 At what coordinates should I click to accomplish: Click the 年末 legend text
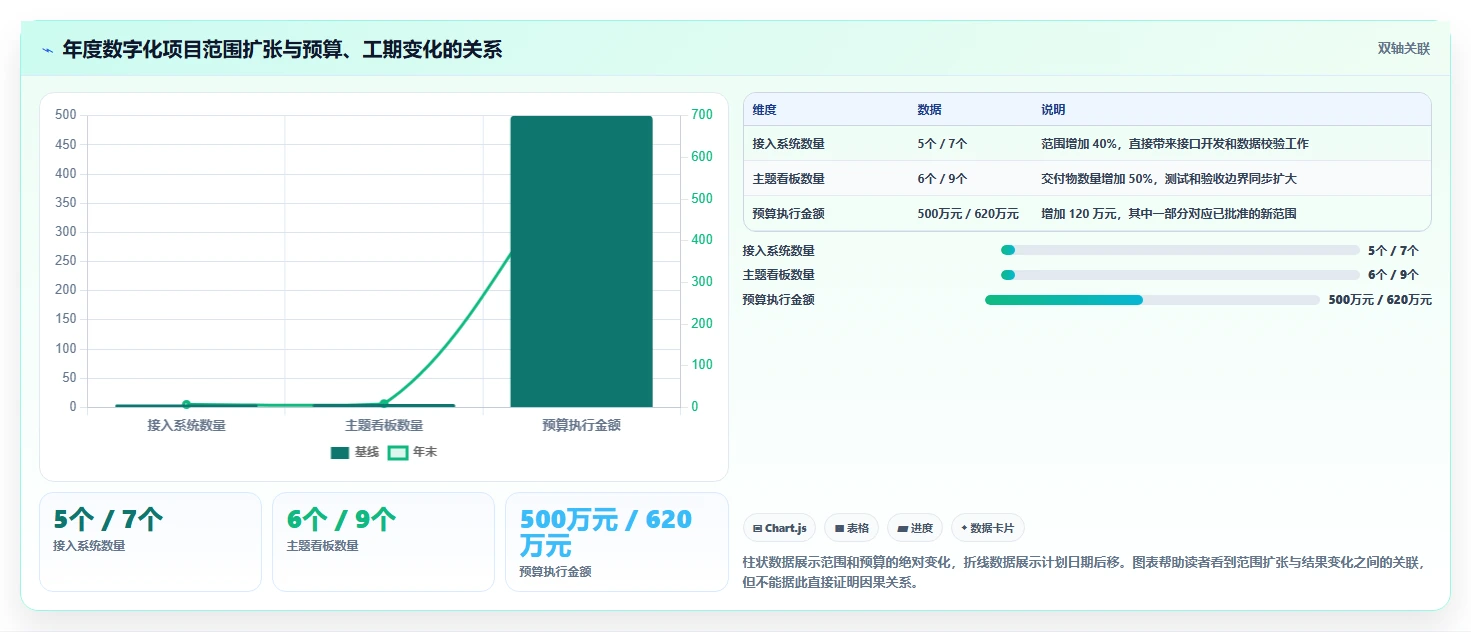click(x=425, y=452)
